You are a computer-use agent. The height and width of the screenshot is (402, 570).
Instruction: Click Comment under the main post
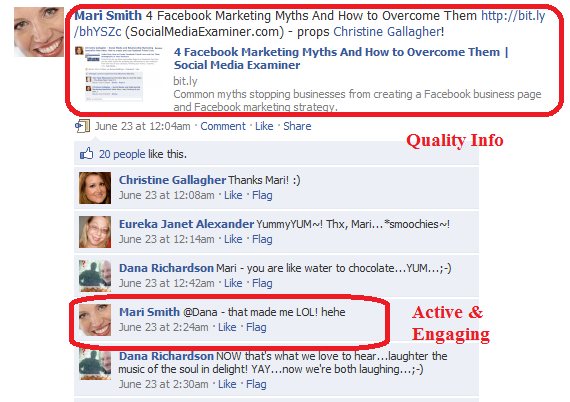[223, 126]
